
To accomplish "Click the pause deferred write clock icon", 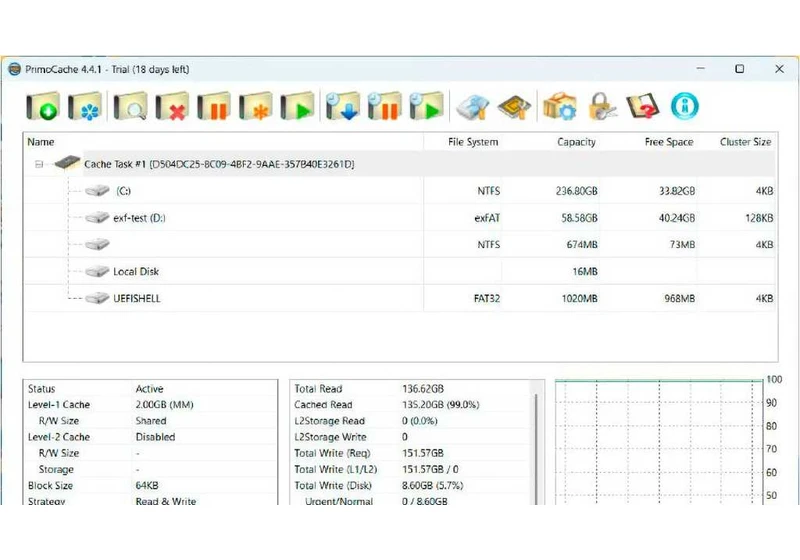I will tap(385, 106).
